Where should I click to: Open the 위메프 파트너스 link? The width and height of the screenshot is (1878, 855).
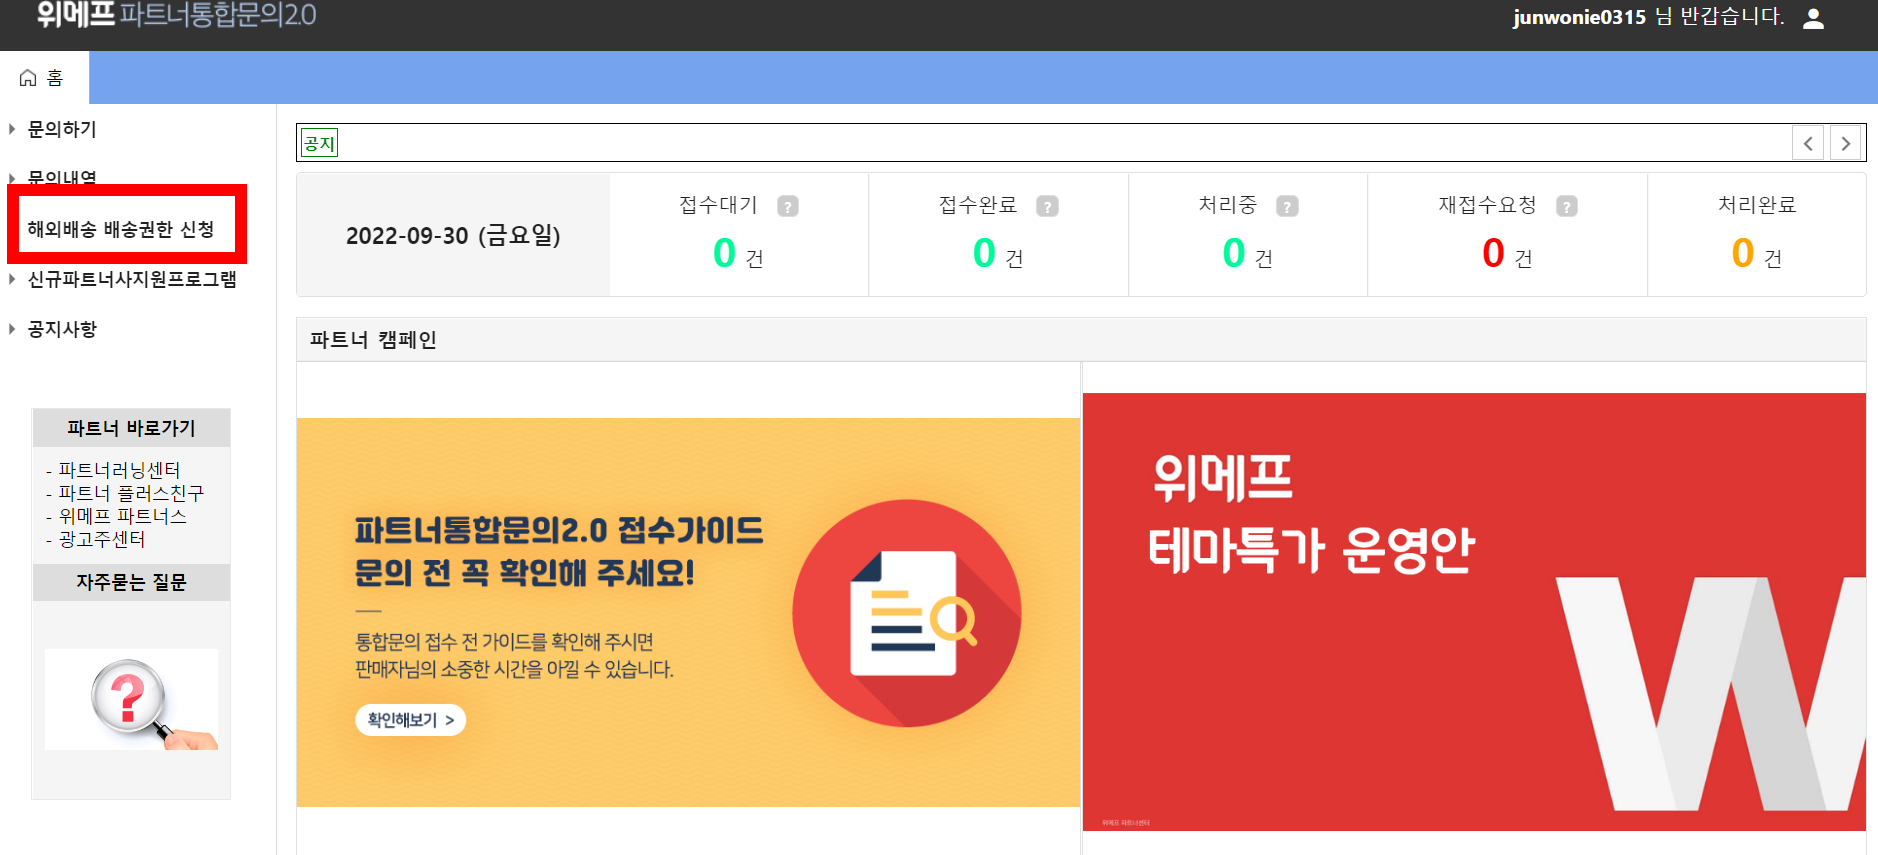pos(122,516)
